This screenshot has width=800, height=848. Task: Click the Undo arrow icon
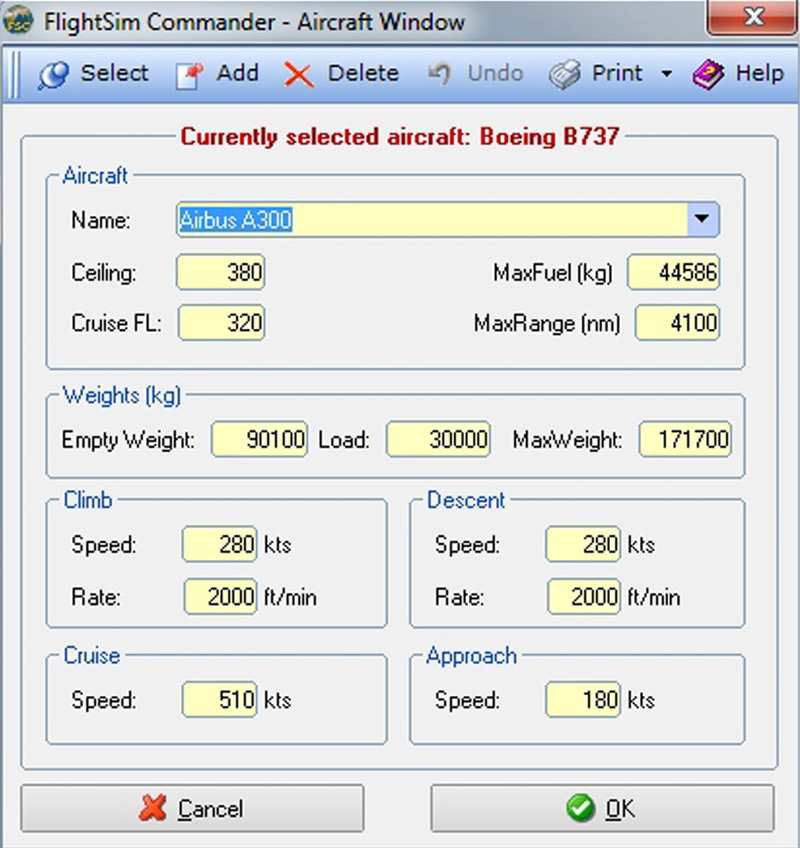pos(439,74)
